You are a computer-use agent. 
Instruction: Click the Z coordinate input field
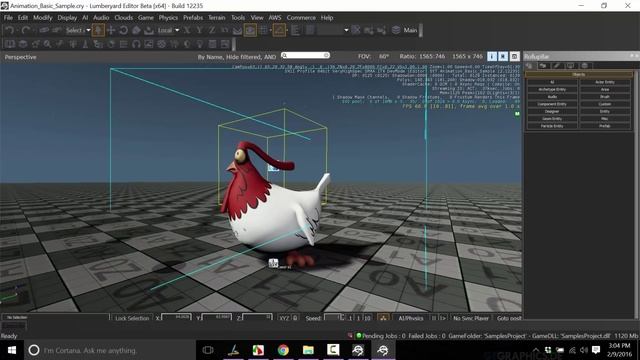pyautogui.click(x=257, y=317)
